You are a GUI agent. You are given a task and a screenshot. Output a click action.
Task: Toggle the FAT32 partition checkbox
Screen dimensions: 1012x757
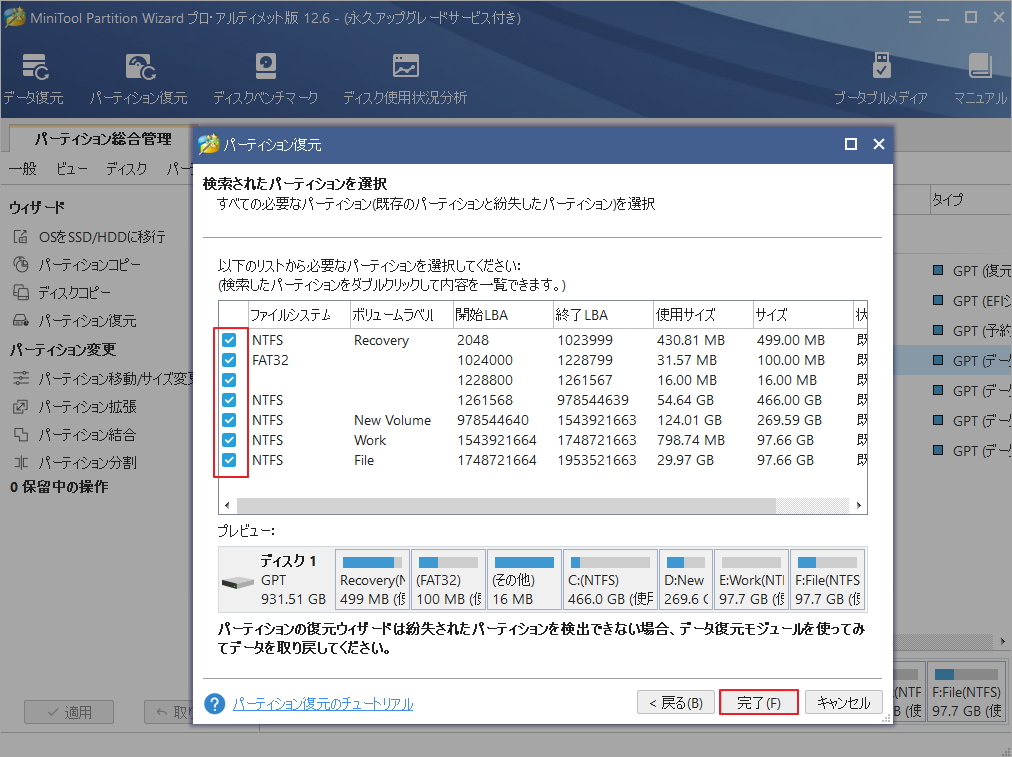(229, 360)
